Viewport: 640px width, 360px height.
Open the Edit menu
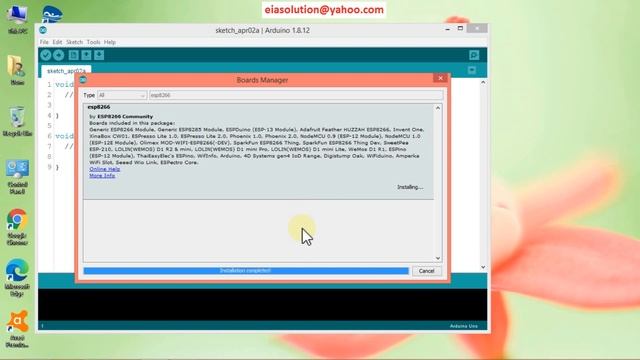point(57,42)
